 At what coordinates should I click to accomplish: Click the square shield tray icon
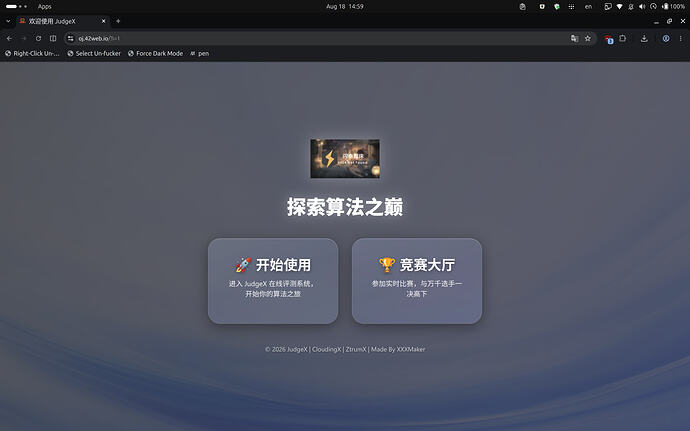coord(542,7)
